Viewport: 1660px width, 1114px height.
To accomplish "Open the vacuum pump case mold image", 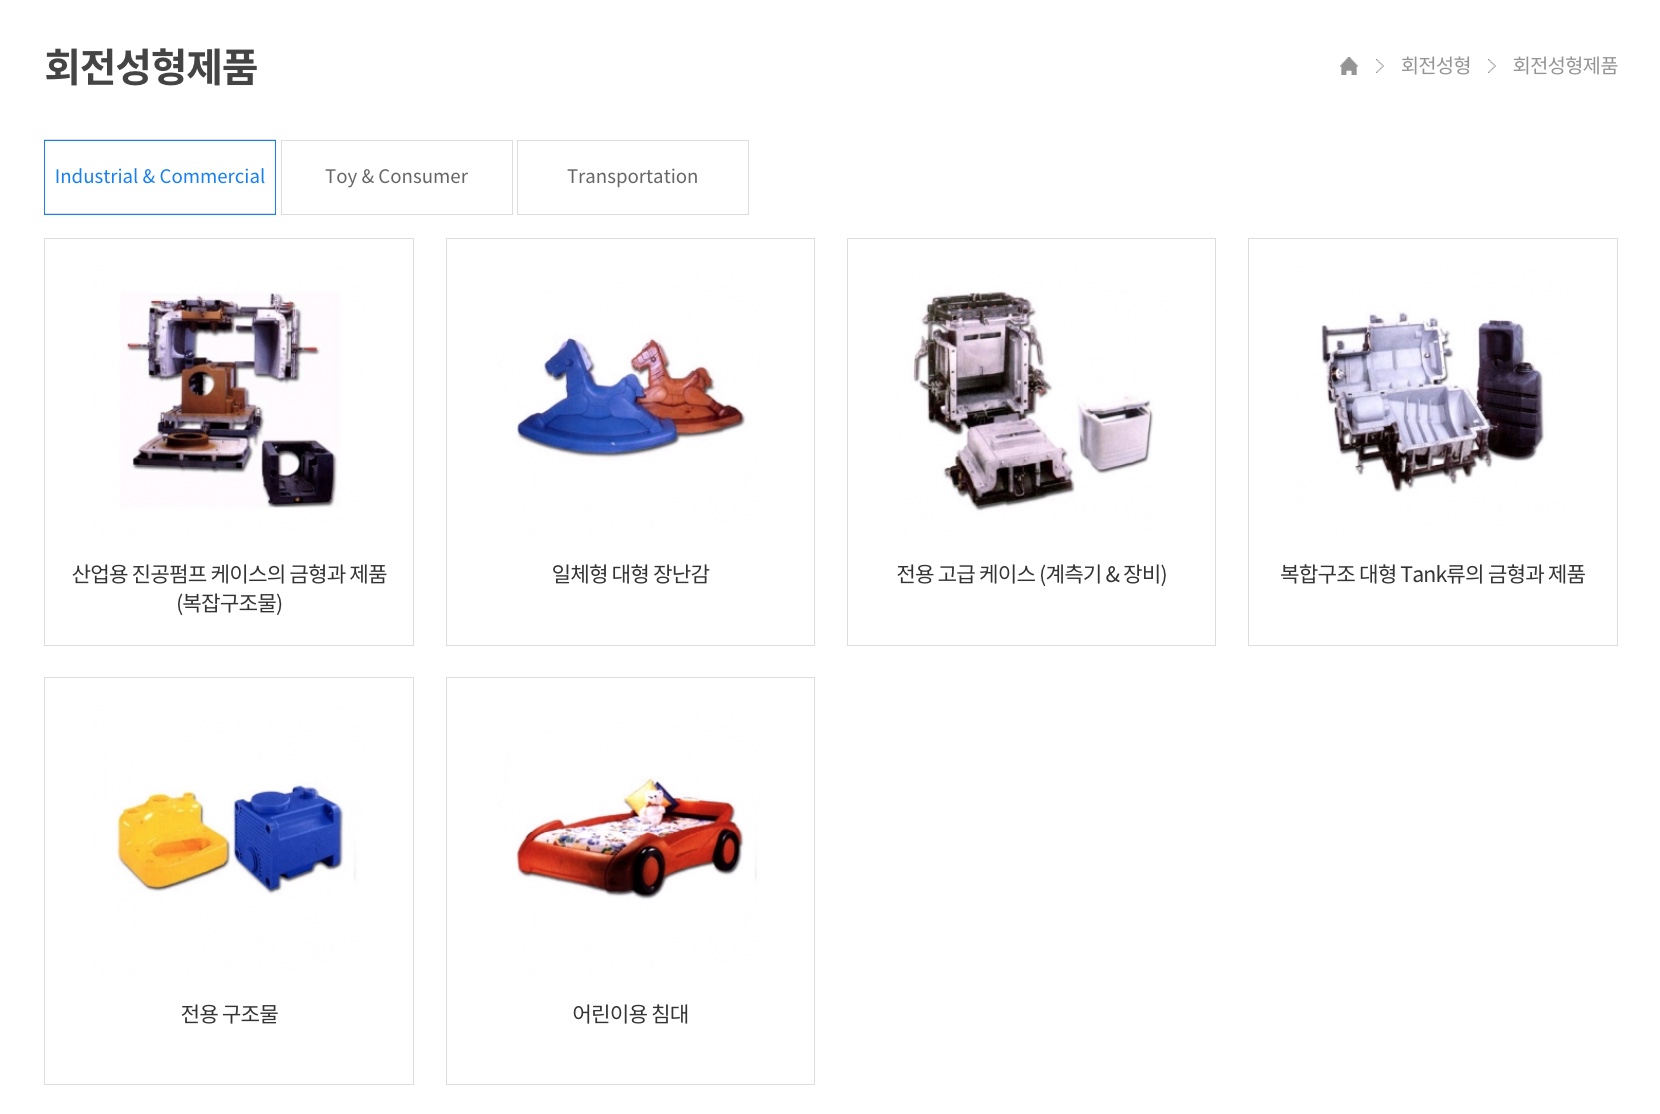I will pos(229,399).
